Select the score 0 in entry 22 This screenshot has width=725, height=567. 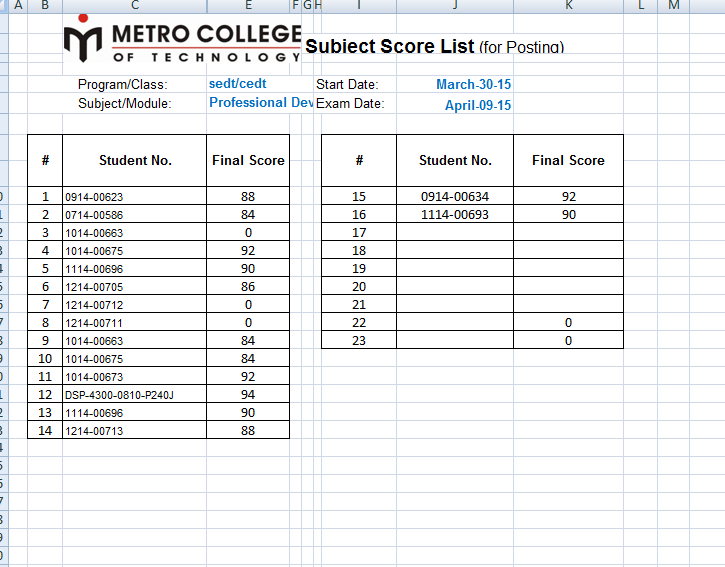(x=569, y=322)
